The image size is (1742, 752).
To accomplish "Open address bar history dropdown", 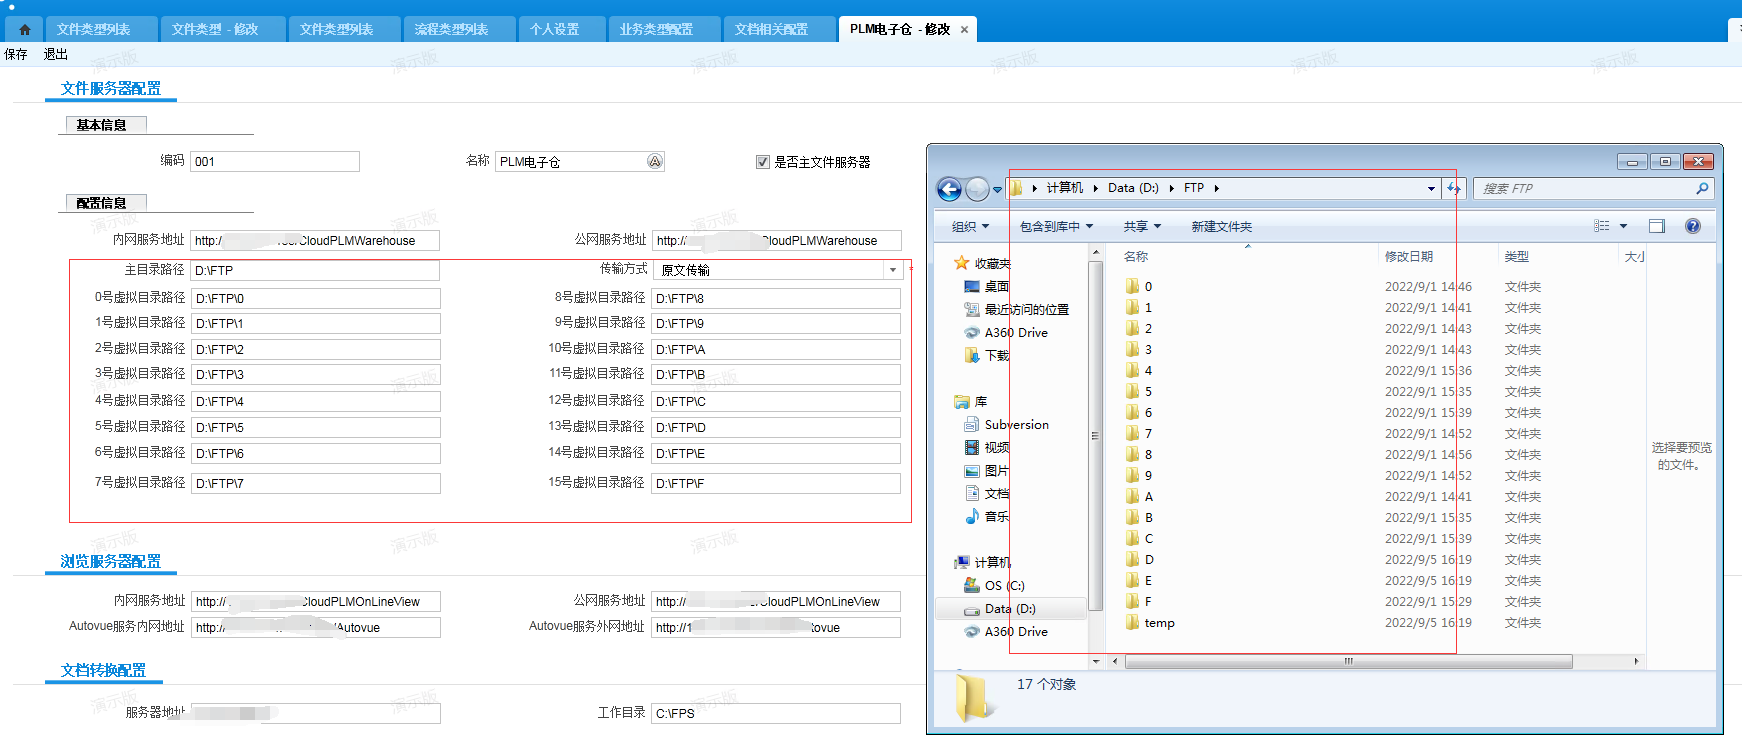I will 1431,188.
